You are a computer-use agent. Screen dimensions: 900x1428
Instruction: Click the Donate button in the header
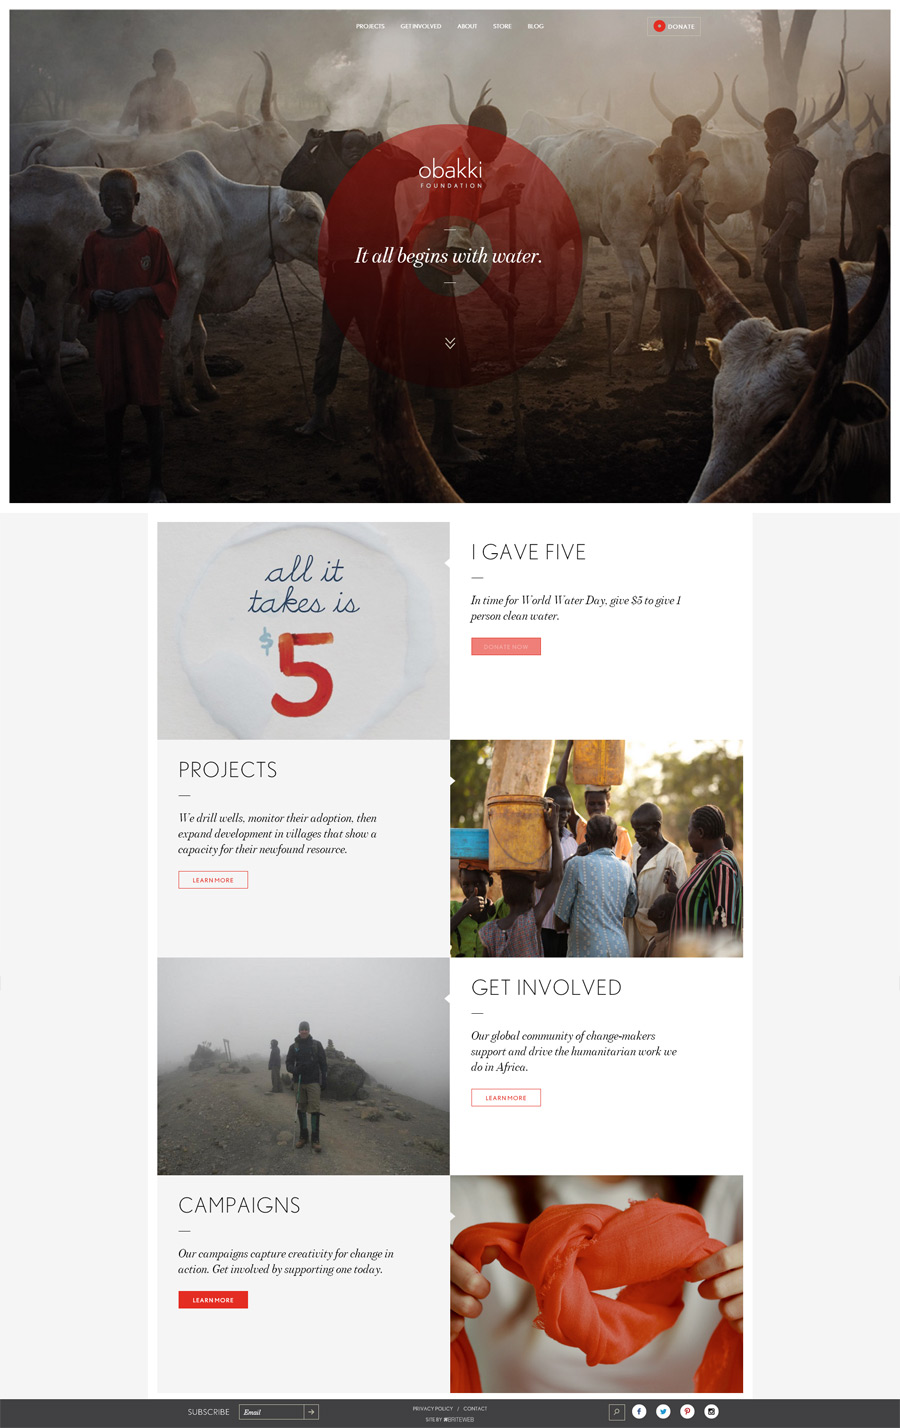674,26
